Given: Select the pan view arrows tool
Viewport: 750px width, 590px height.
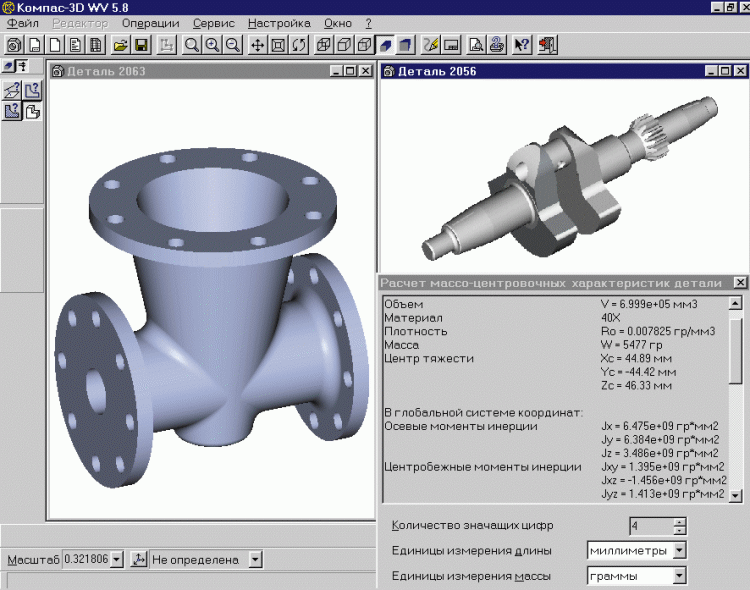Looking at the screenshot, I should point(257,45).
